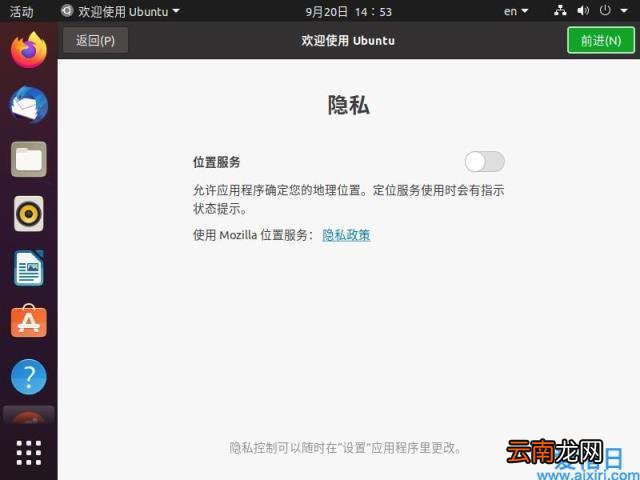Click the network status icon

[x=560, y=11]
